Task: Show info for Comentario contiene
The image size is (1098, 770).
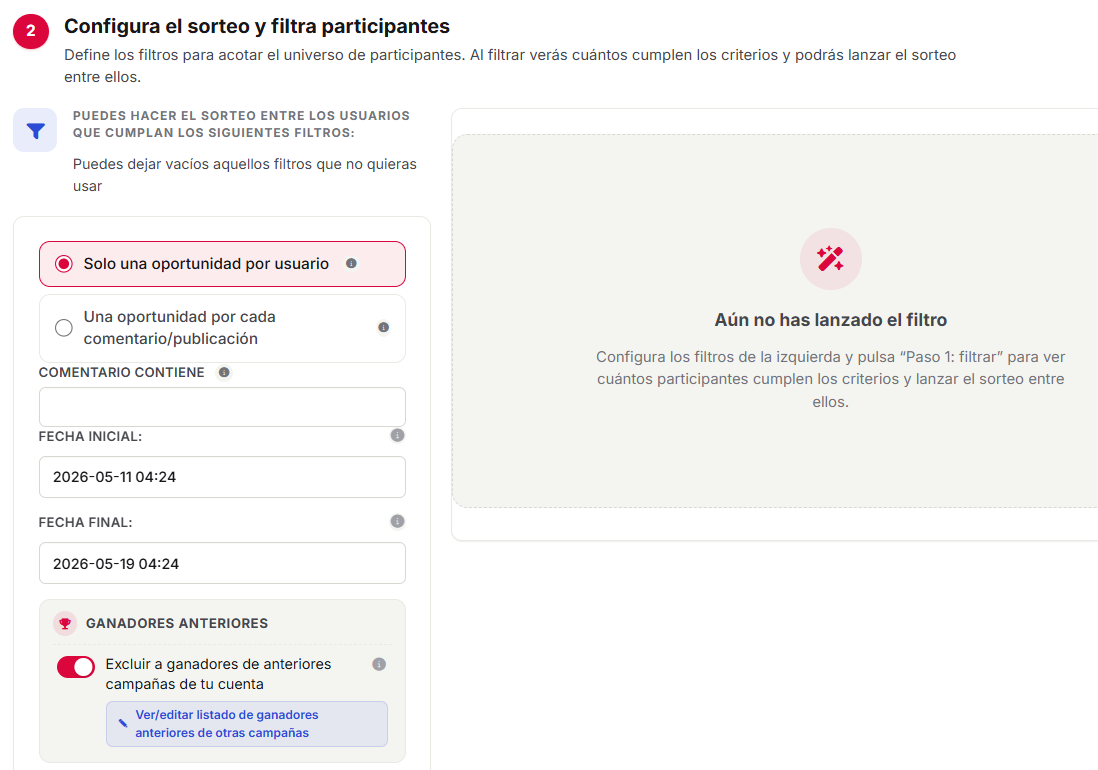Action: tap(224, 372)
